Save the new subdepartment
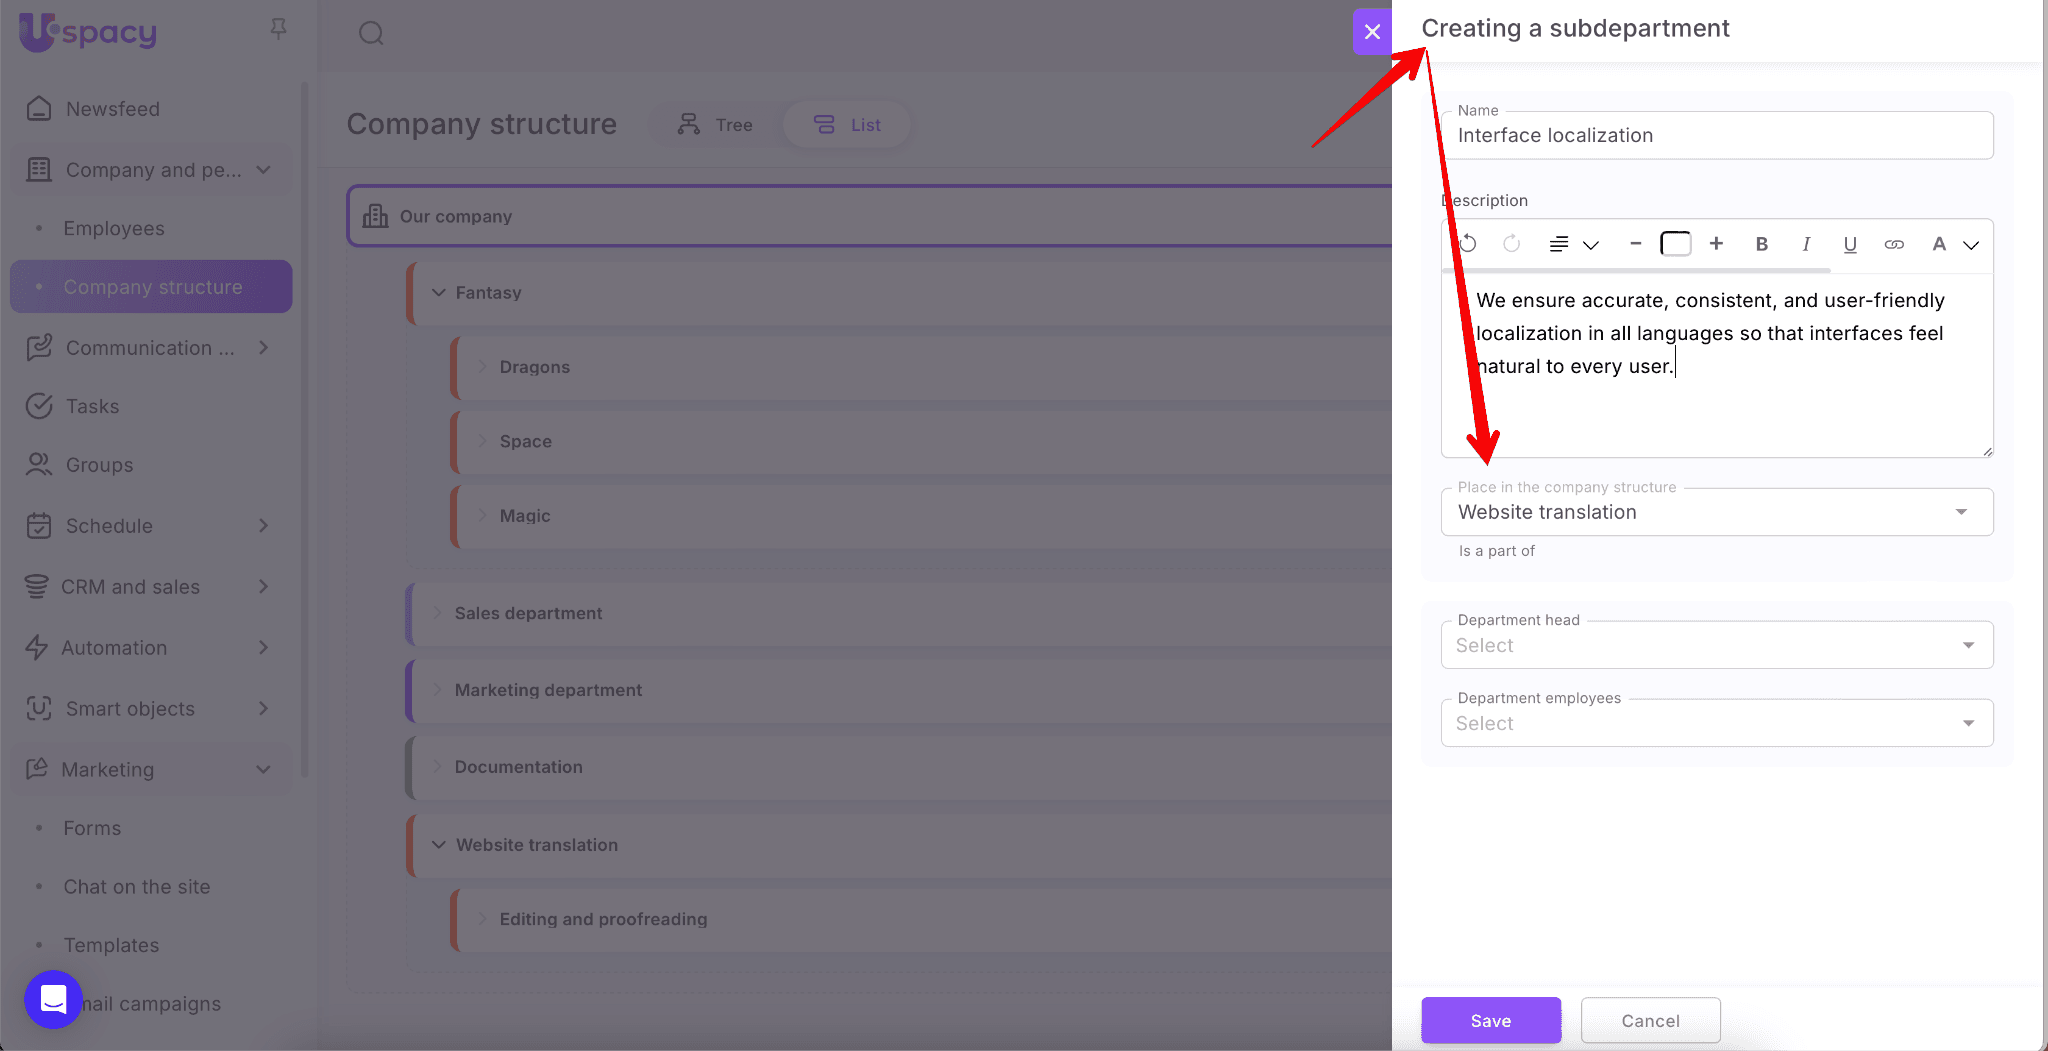 1490,1020
